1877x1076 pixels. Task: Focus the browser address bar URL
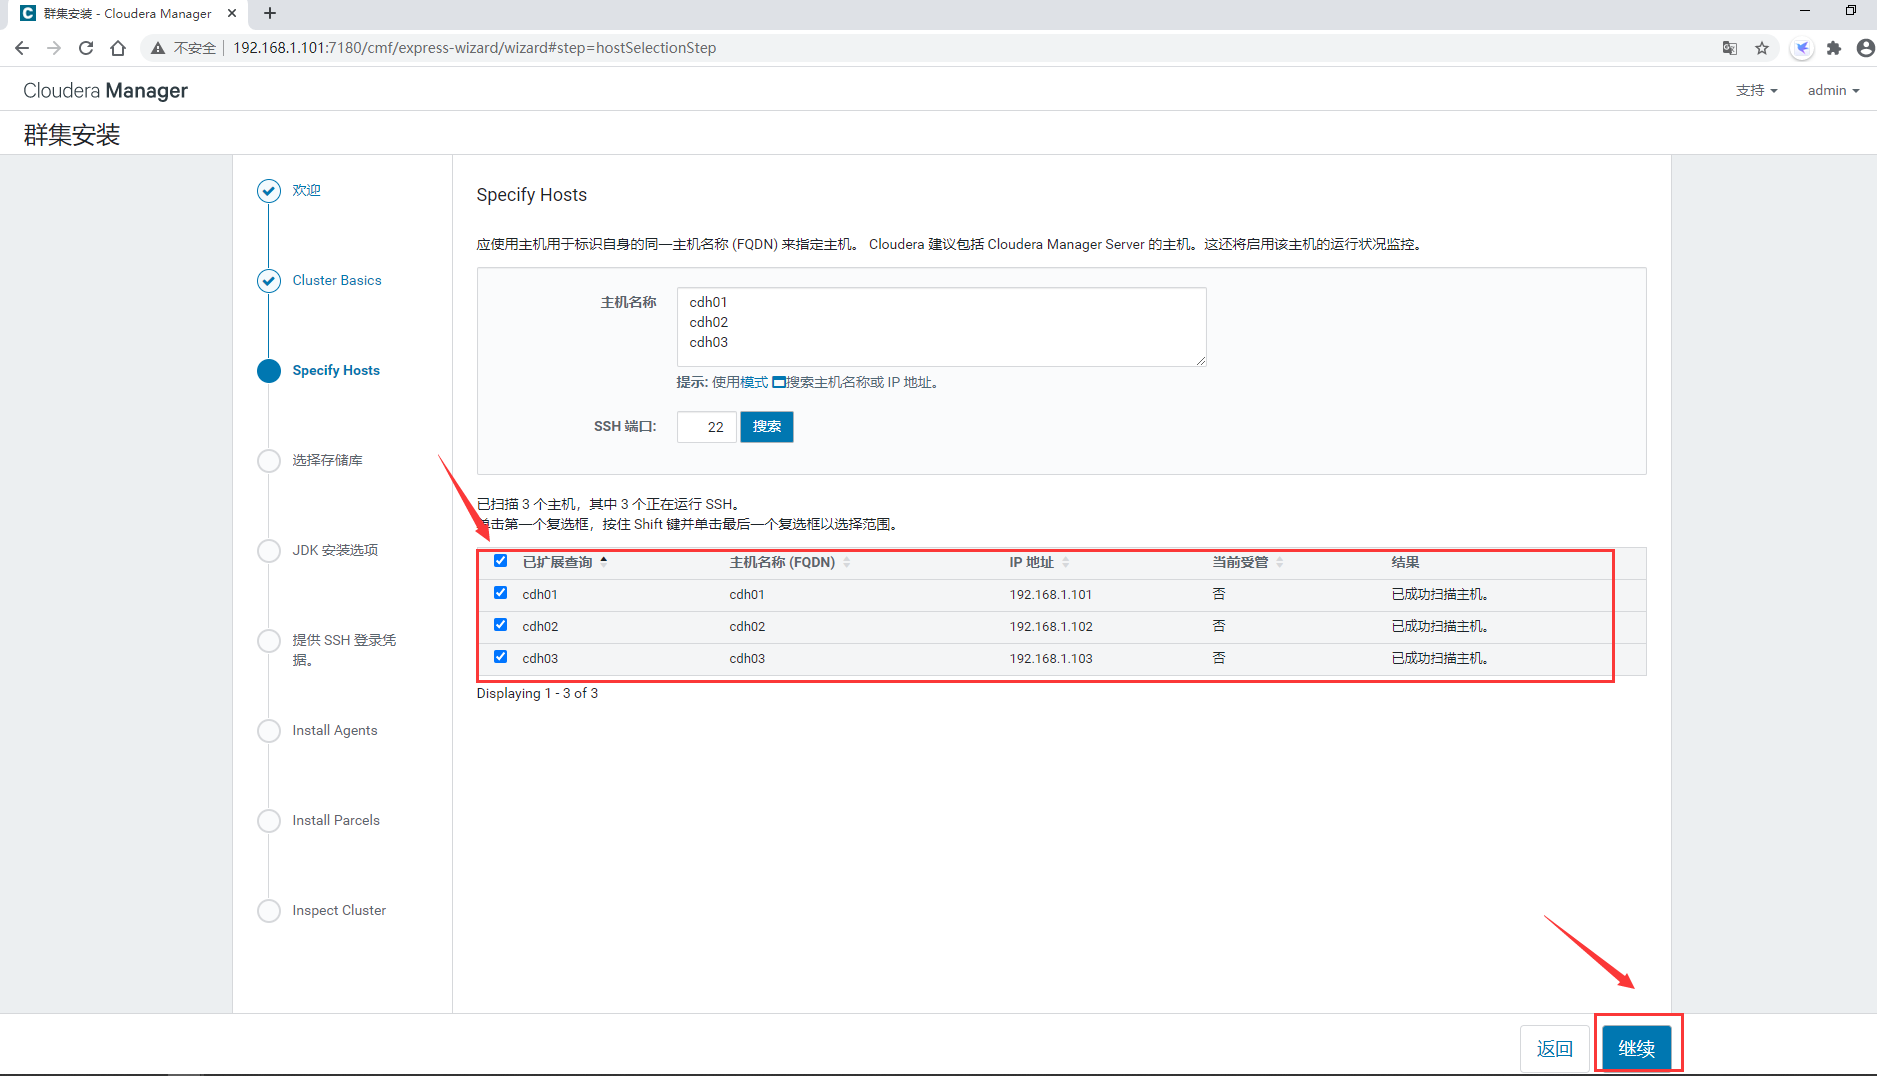pyautogui.click(x=475, y=48)
